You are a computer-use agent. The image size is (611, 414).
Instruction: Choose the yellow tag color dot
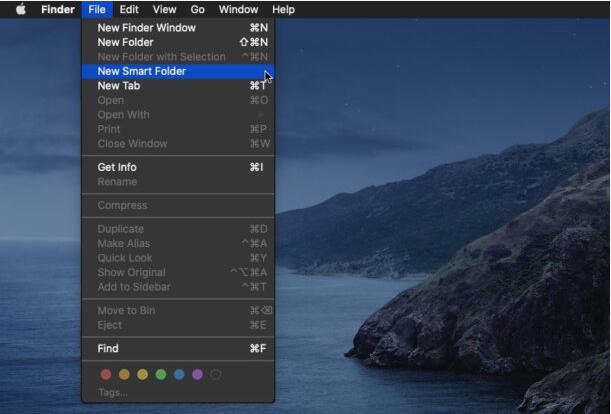(x=142, y=374)
